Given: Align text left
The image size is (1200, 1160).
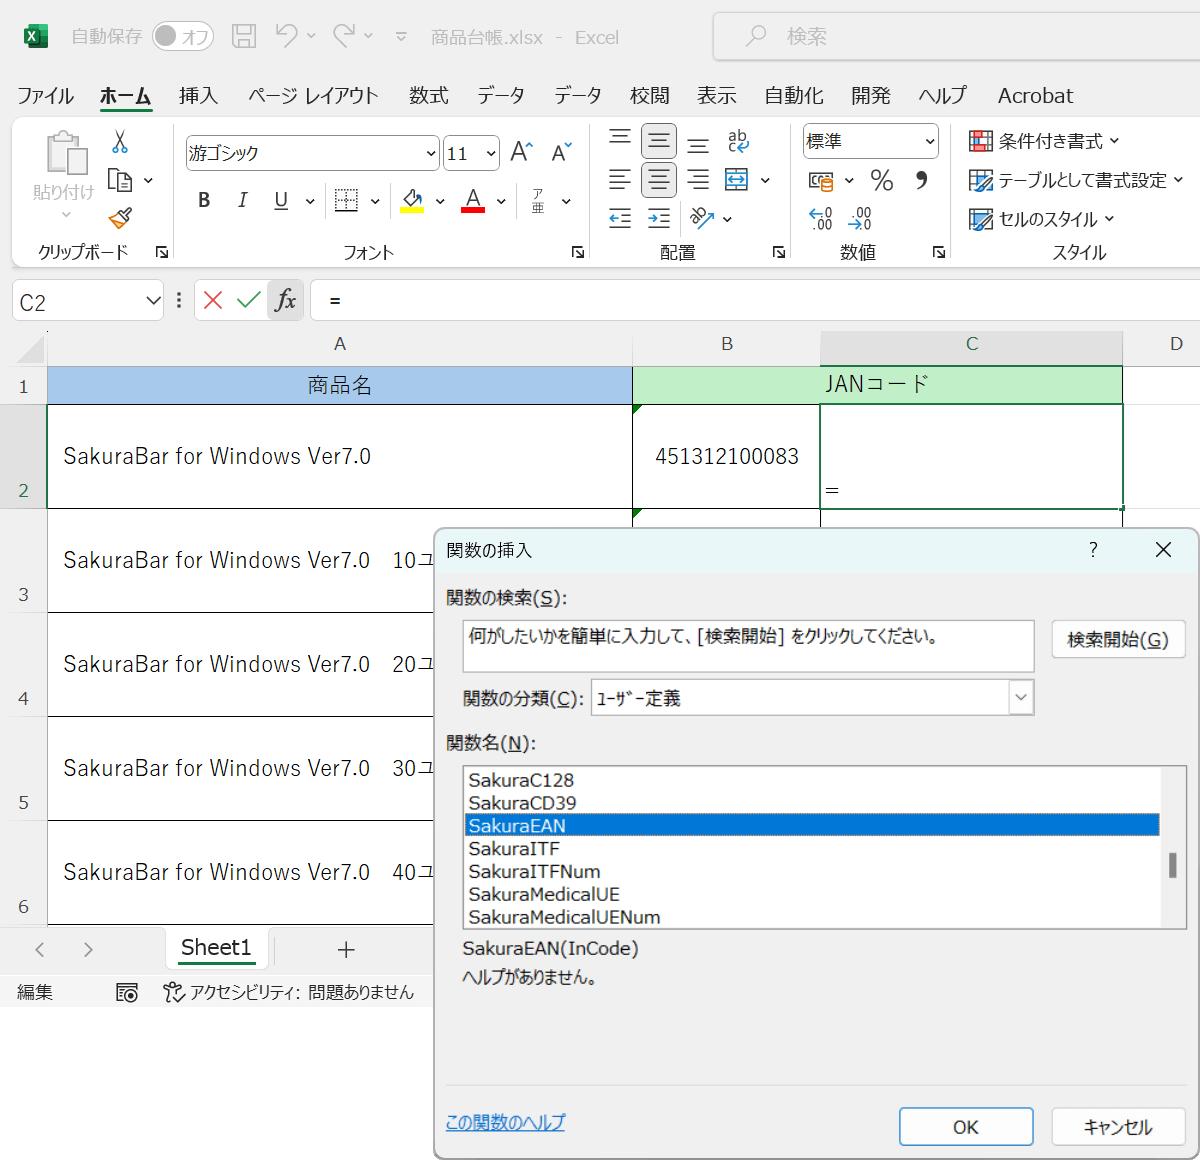Looking at the screenshot, I should pyautogui.click(x=620, y=180).
